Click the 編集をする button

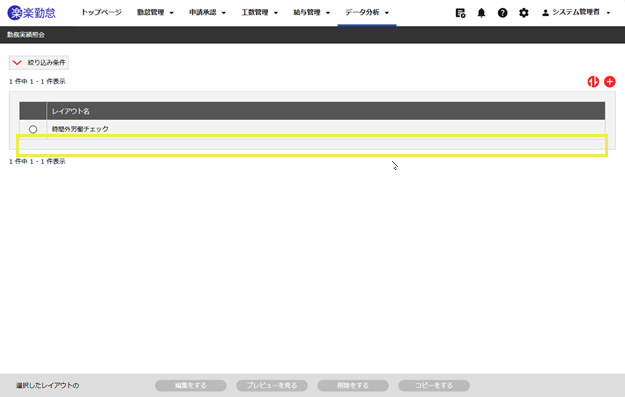(191, 385)
